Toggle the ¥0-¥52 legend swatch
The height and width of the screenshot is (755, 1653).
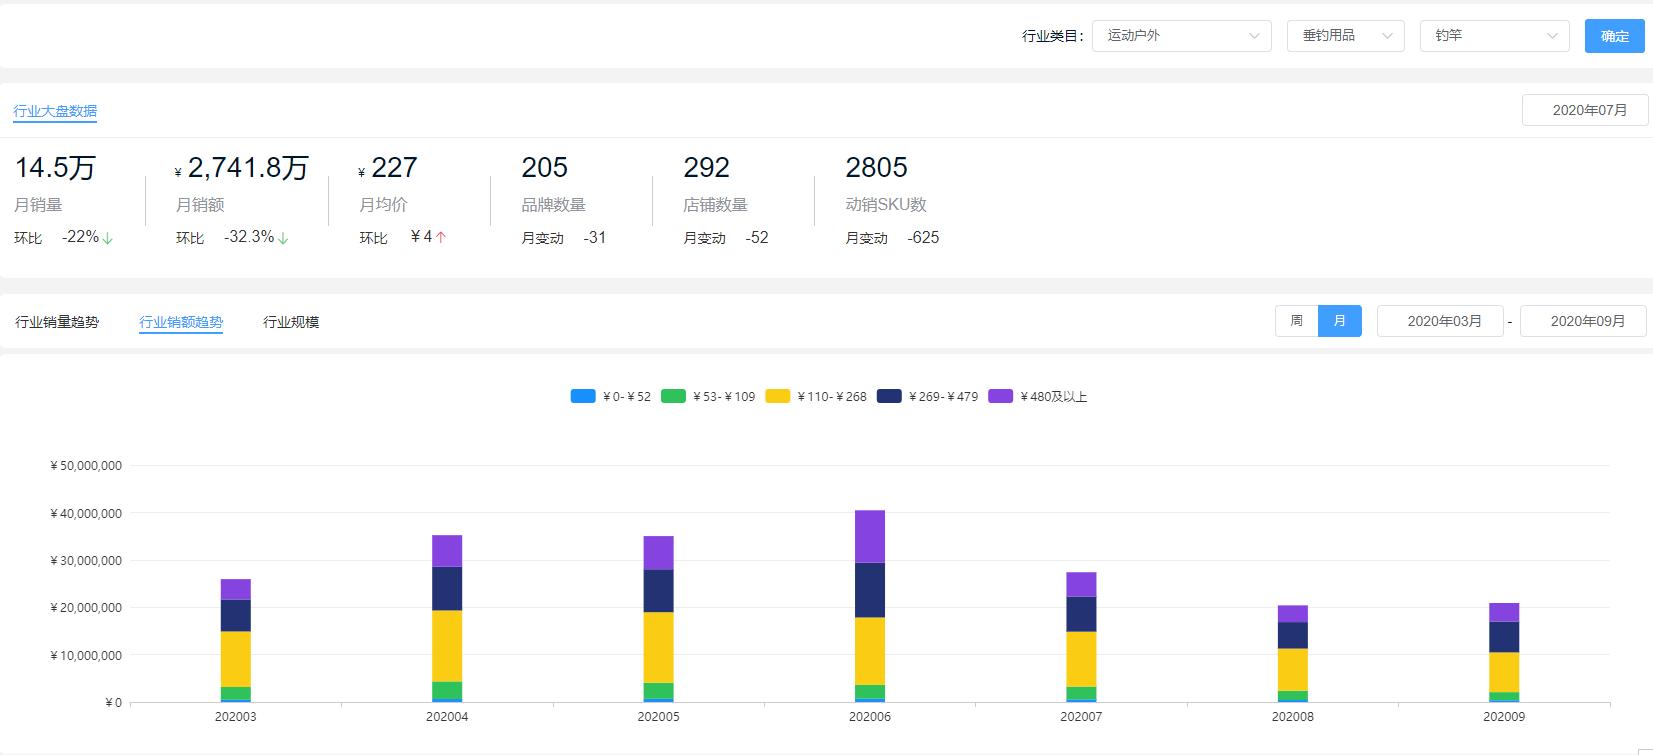pyautogui.click(x=584, y=397)
